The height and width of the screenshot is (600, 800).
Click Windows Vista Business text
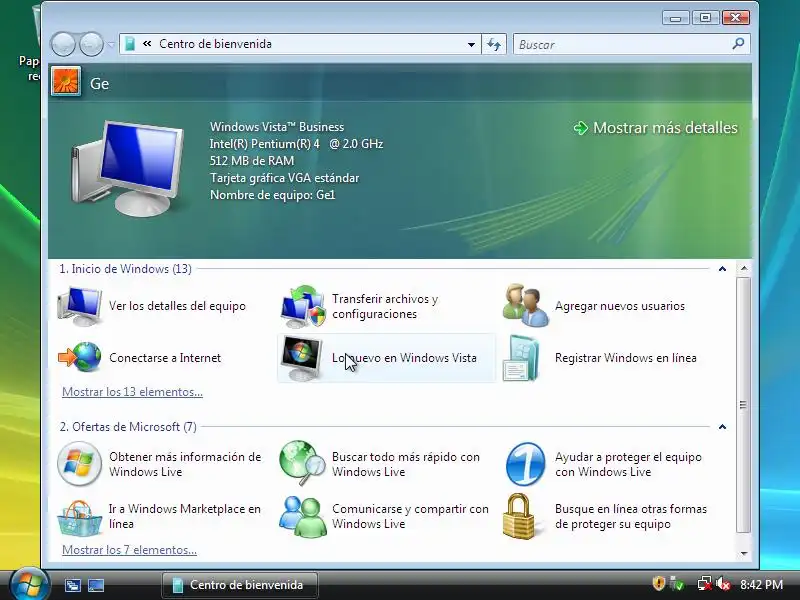[277, 127]
